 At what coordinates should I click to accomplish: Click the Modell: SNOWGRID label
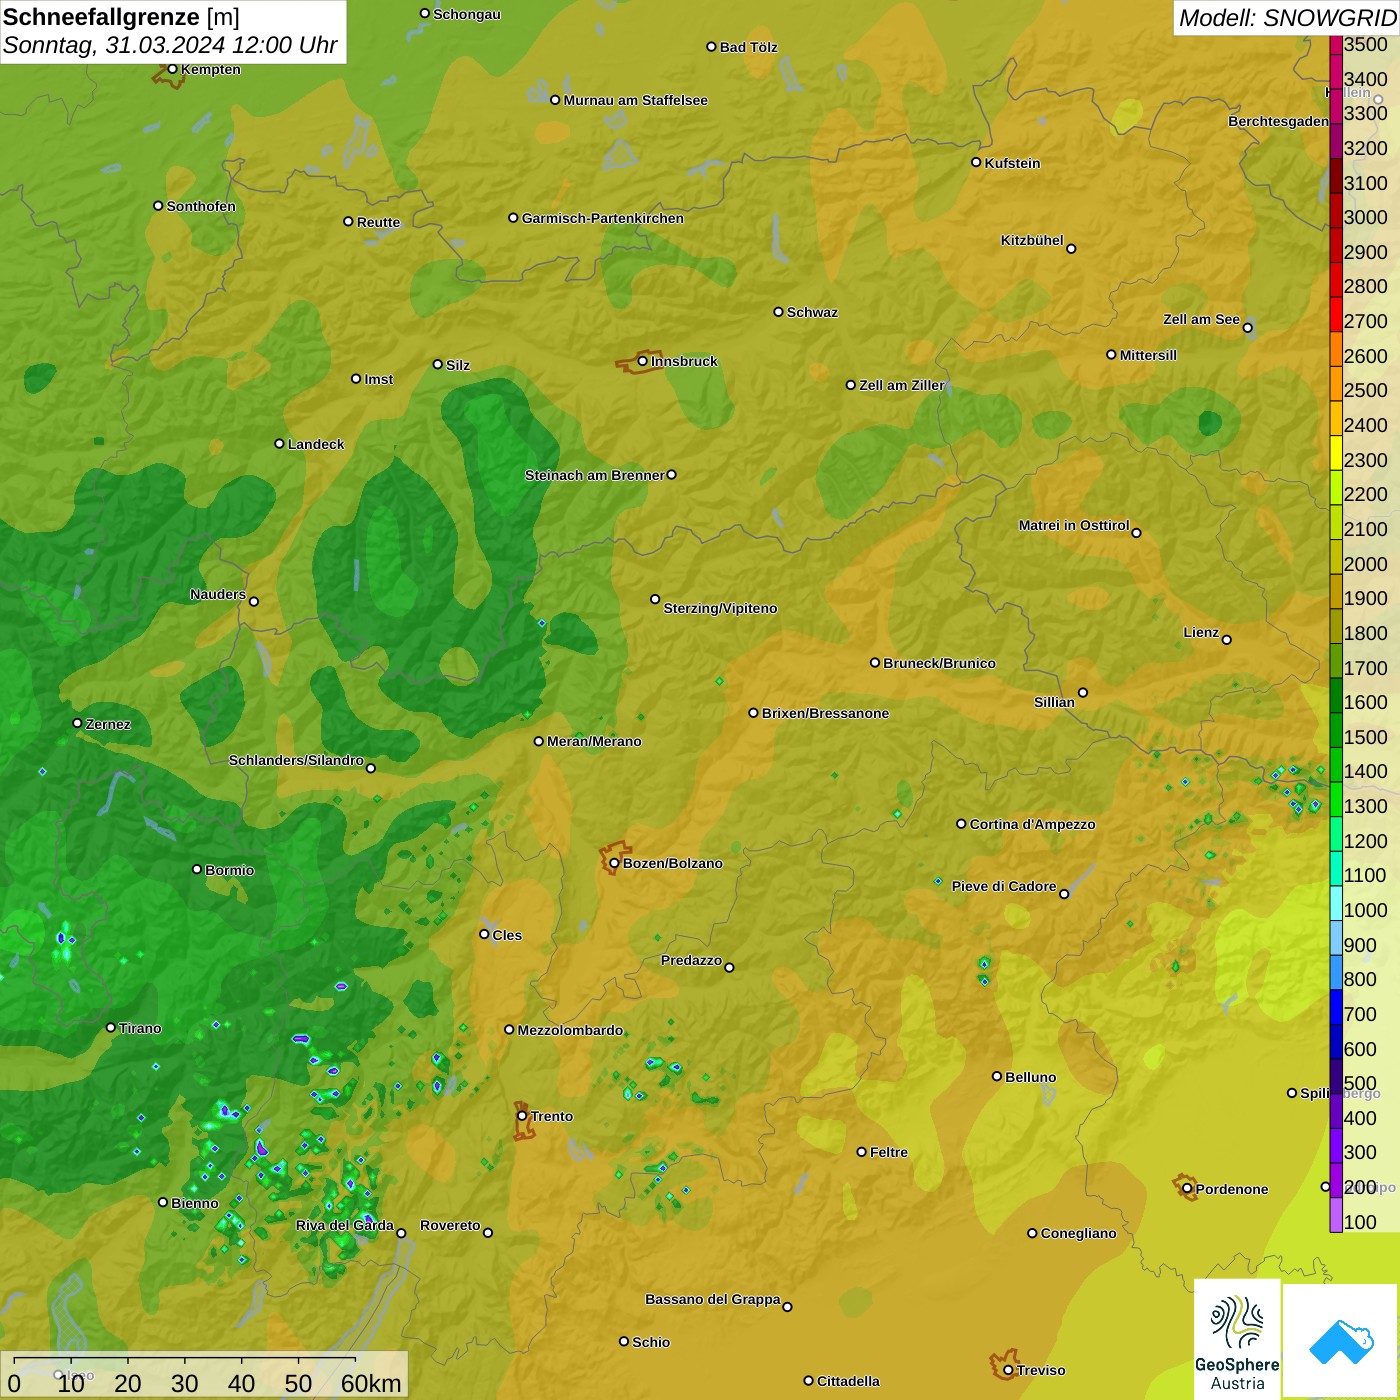point(1287,18)
